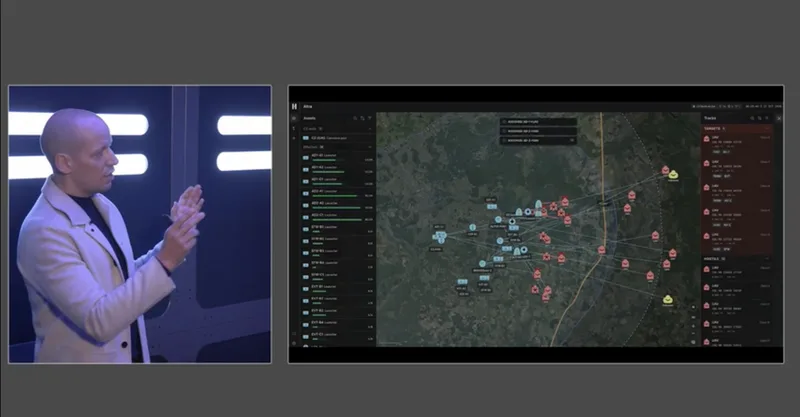The height and width of the screenshot is (417, 800).
Task: Select the last UAV entry under Targets
Action: (x=738, y=242)
